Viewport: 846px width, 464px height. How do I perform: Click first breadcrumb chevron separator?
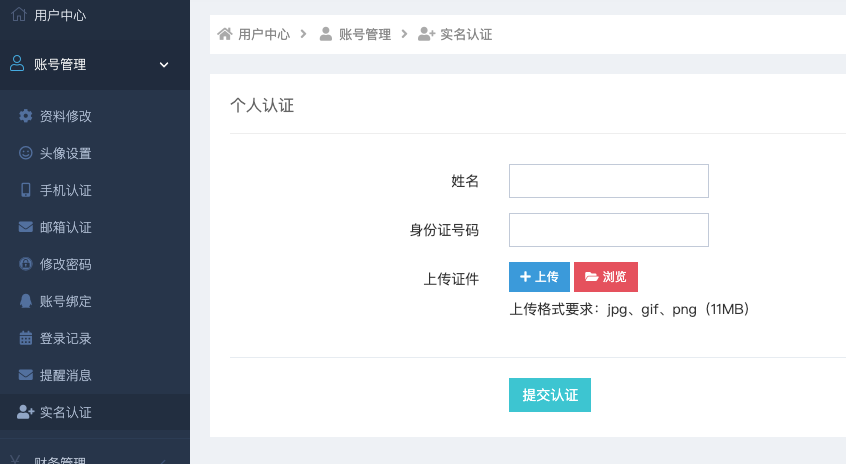pyautogui.click(x=304, y=34)
